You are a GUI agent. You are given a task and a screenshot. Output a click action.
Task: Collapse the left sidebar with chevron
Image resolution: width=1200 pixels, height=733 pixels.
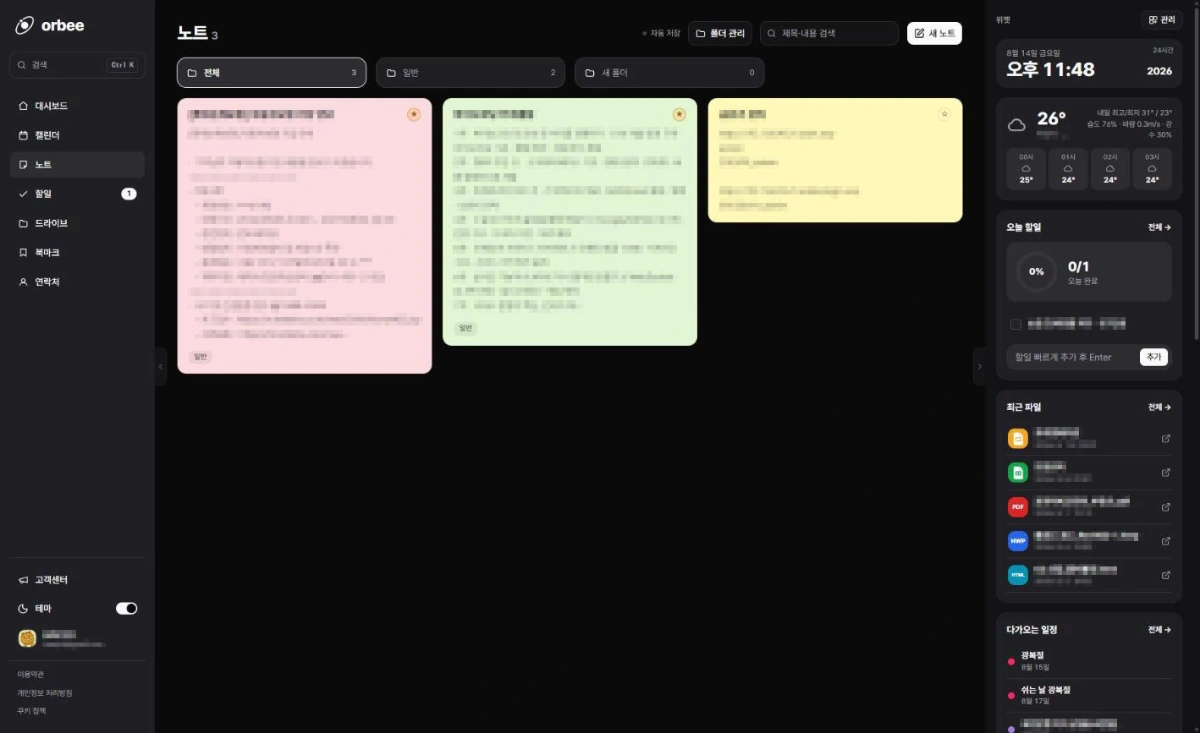coord(161,367)
